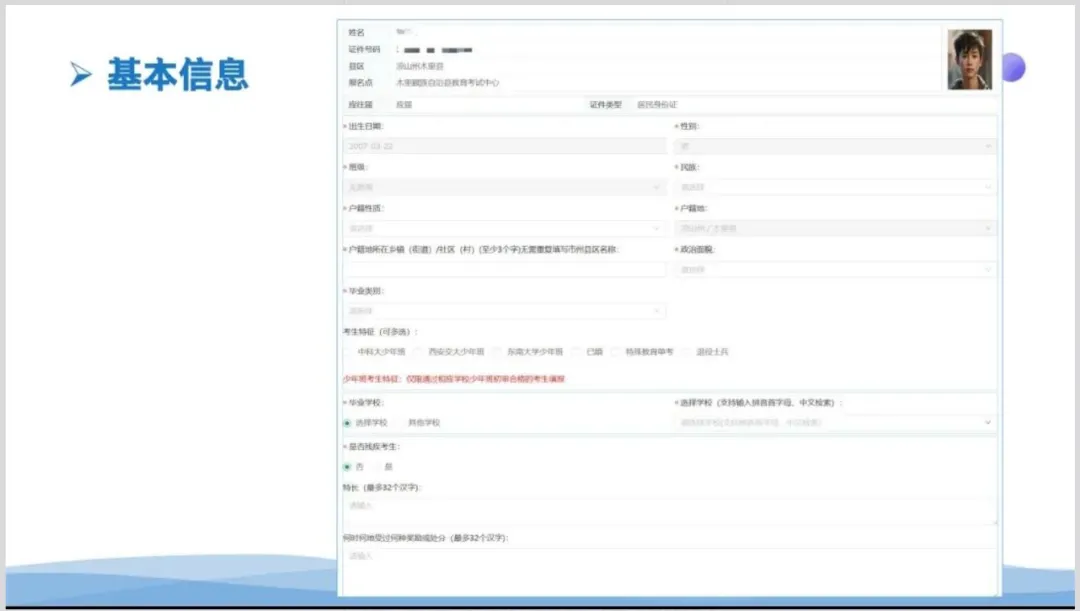Click the 考生特征 (可多选) label
1080x611 pixels.
tap(380, 332)
